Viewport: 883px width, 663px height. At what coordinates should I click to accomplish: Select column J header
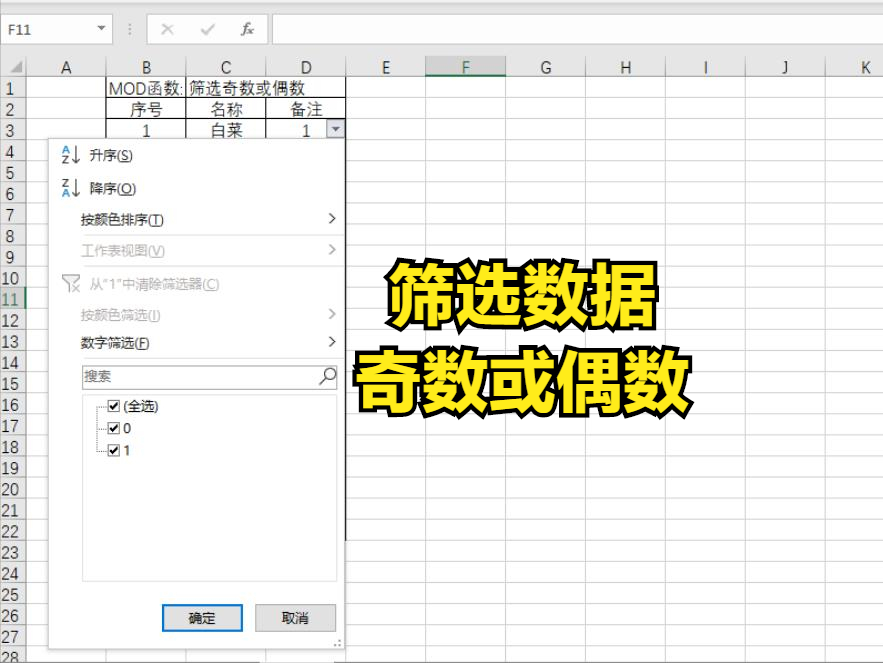pyautogui.click(x=786, y=67)
